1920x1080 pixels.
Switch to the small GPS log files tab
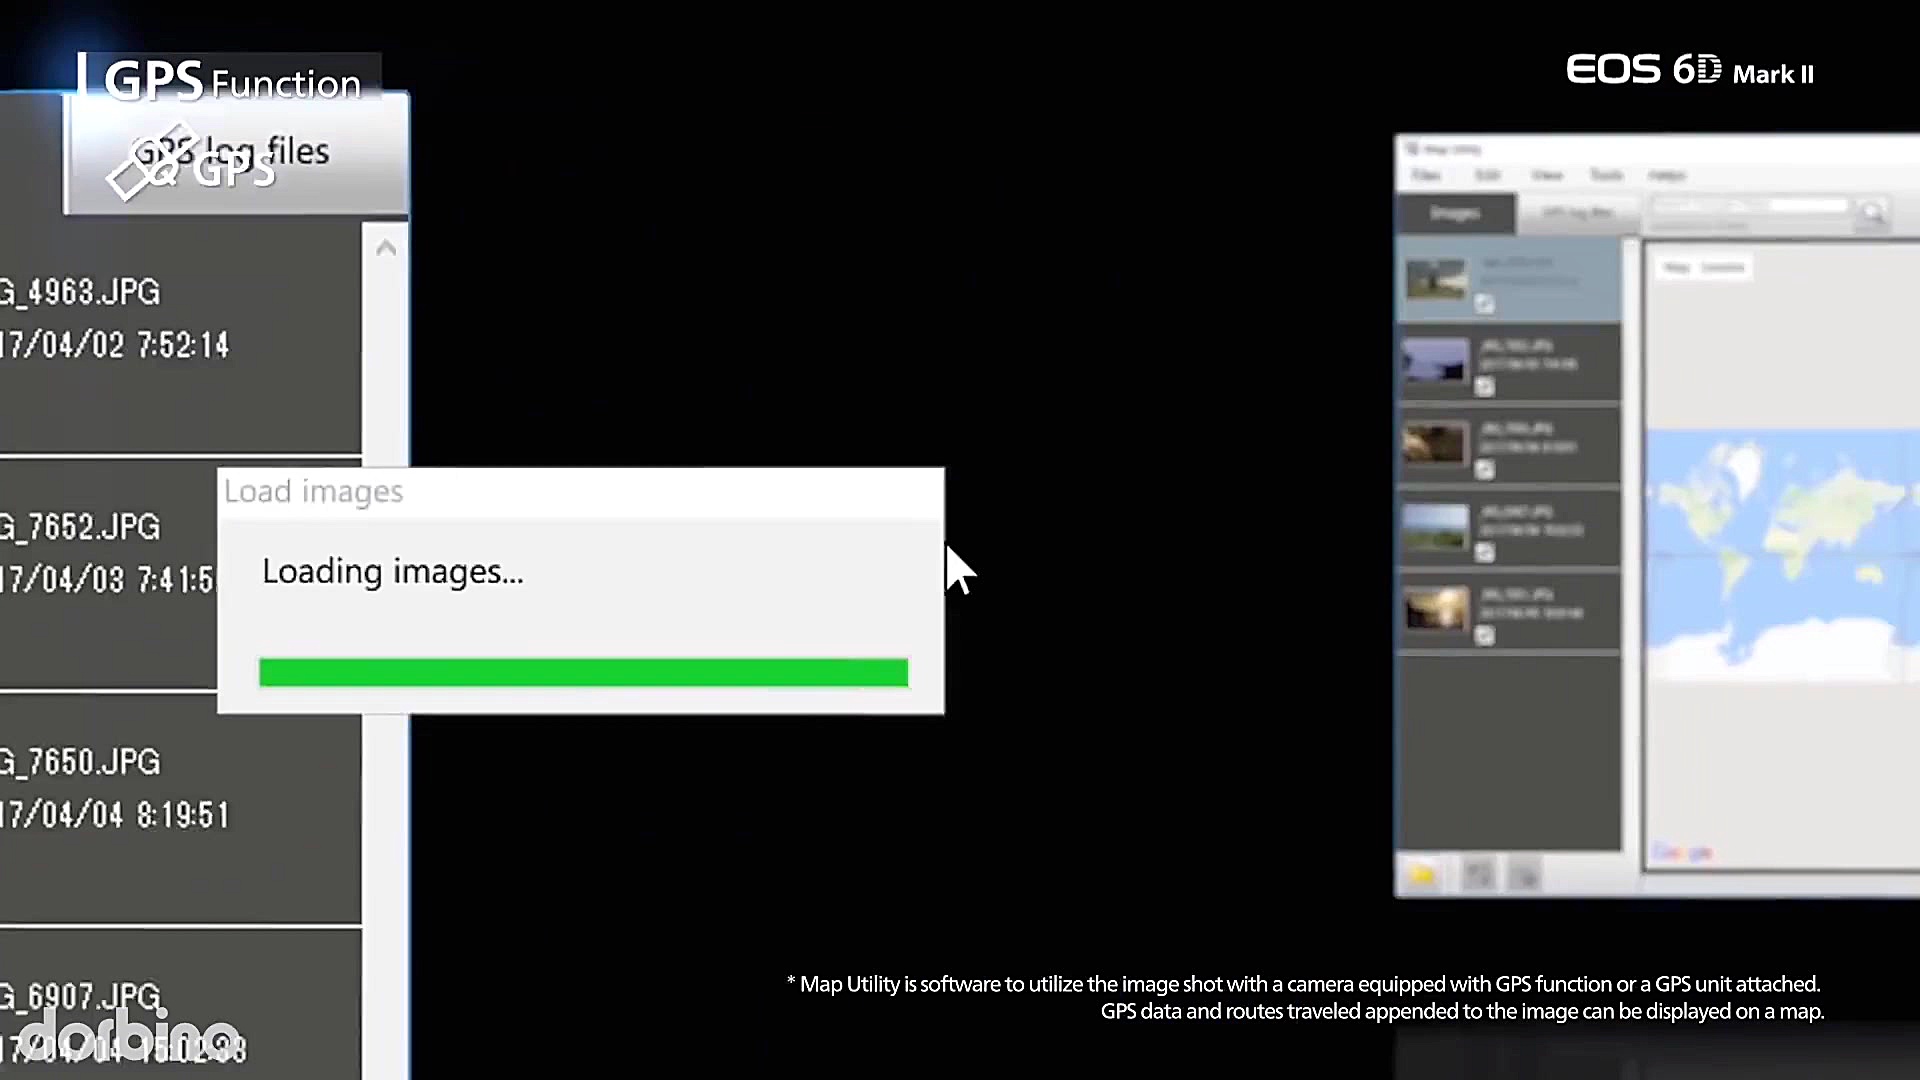(x=1577, y=213)
